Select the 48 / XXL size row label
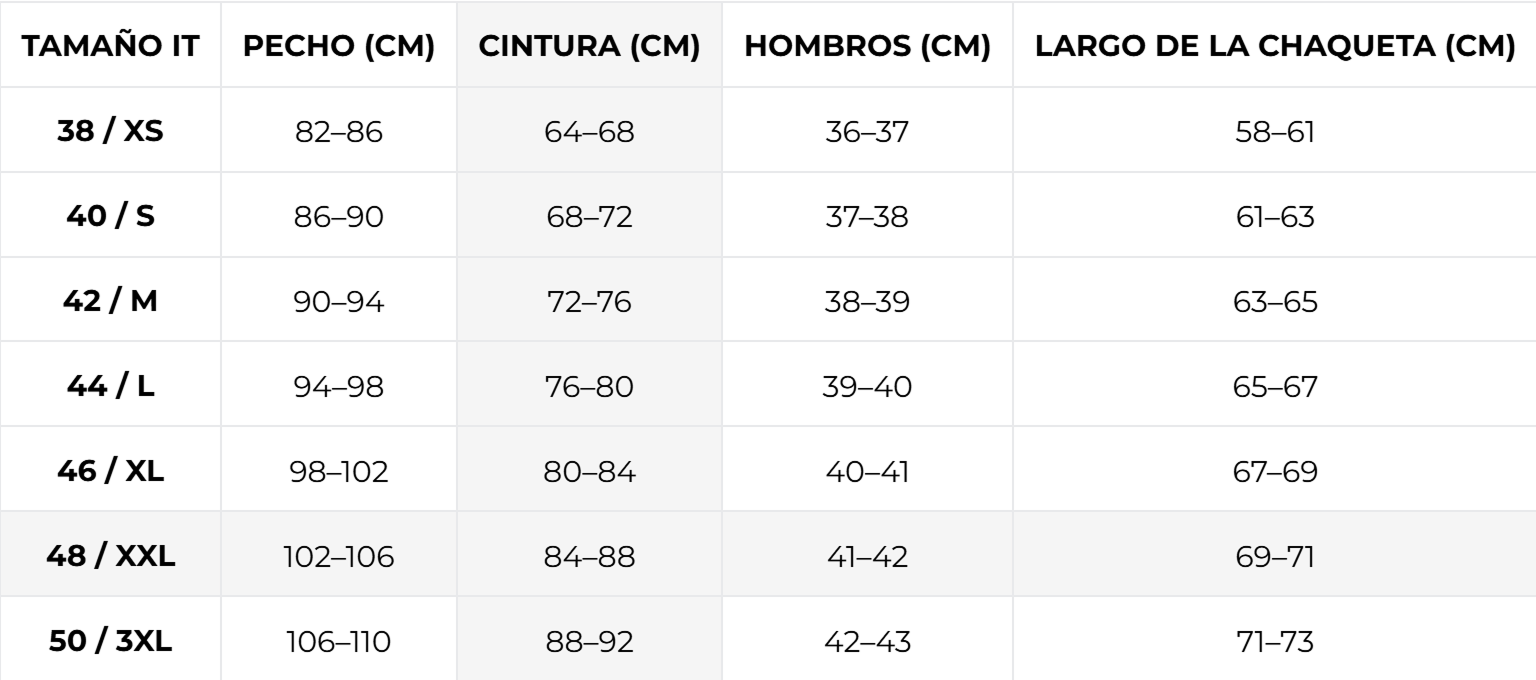The image size is (1536, 680). tap(111, 556)
